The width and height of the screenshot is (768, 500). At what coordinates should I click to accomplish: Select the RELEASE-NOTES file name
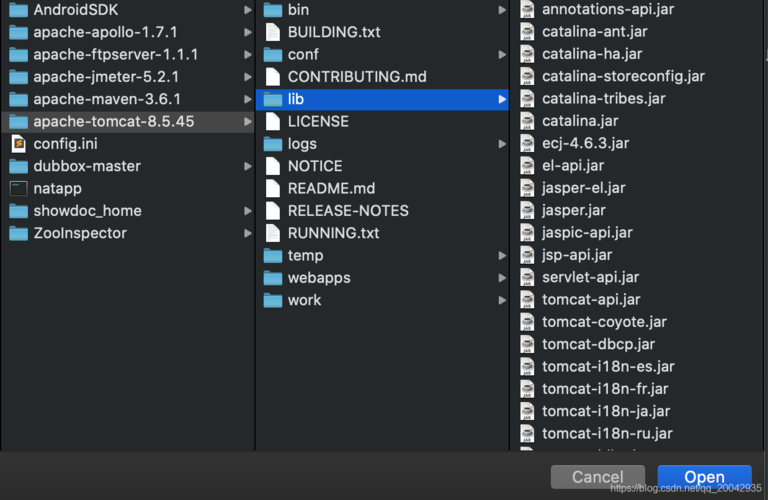tap(348, 211)
